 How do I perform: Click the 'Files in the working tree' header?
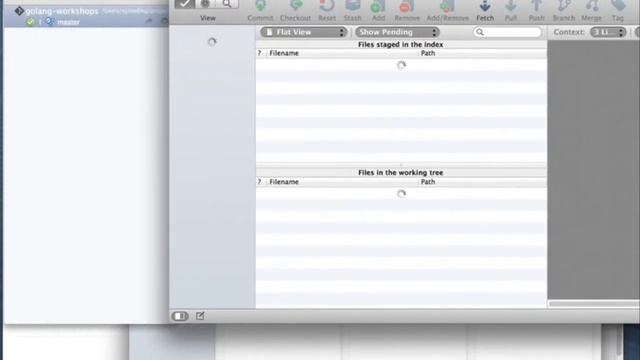(400, 173)
